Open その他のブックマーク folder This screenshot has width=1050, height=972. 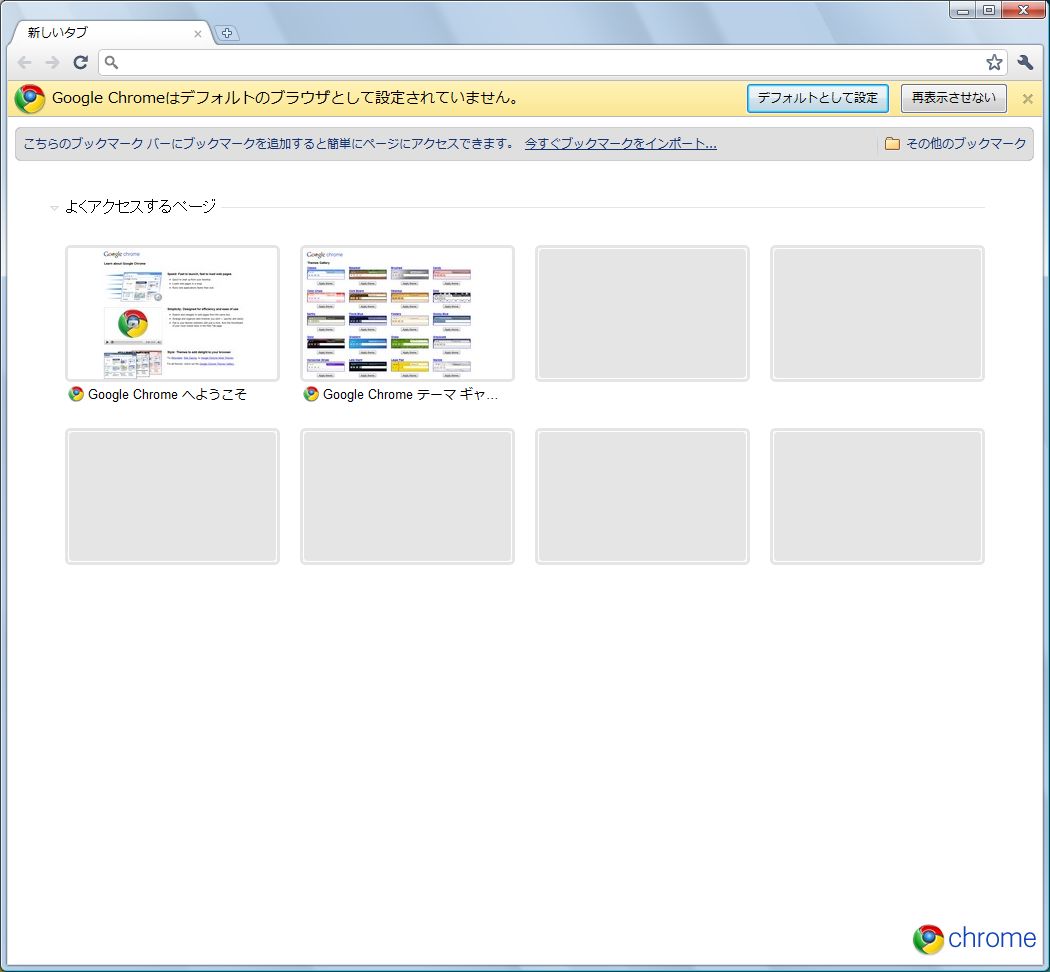click(956, 144)
